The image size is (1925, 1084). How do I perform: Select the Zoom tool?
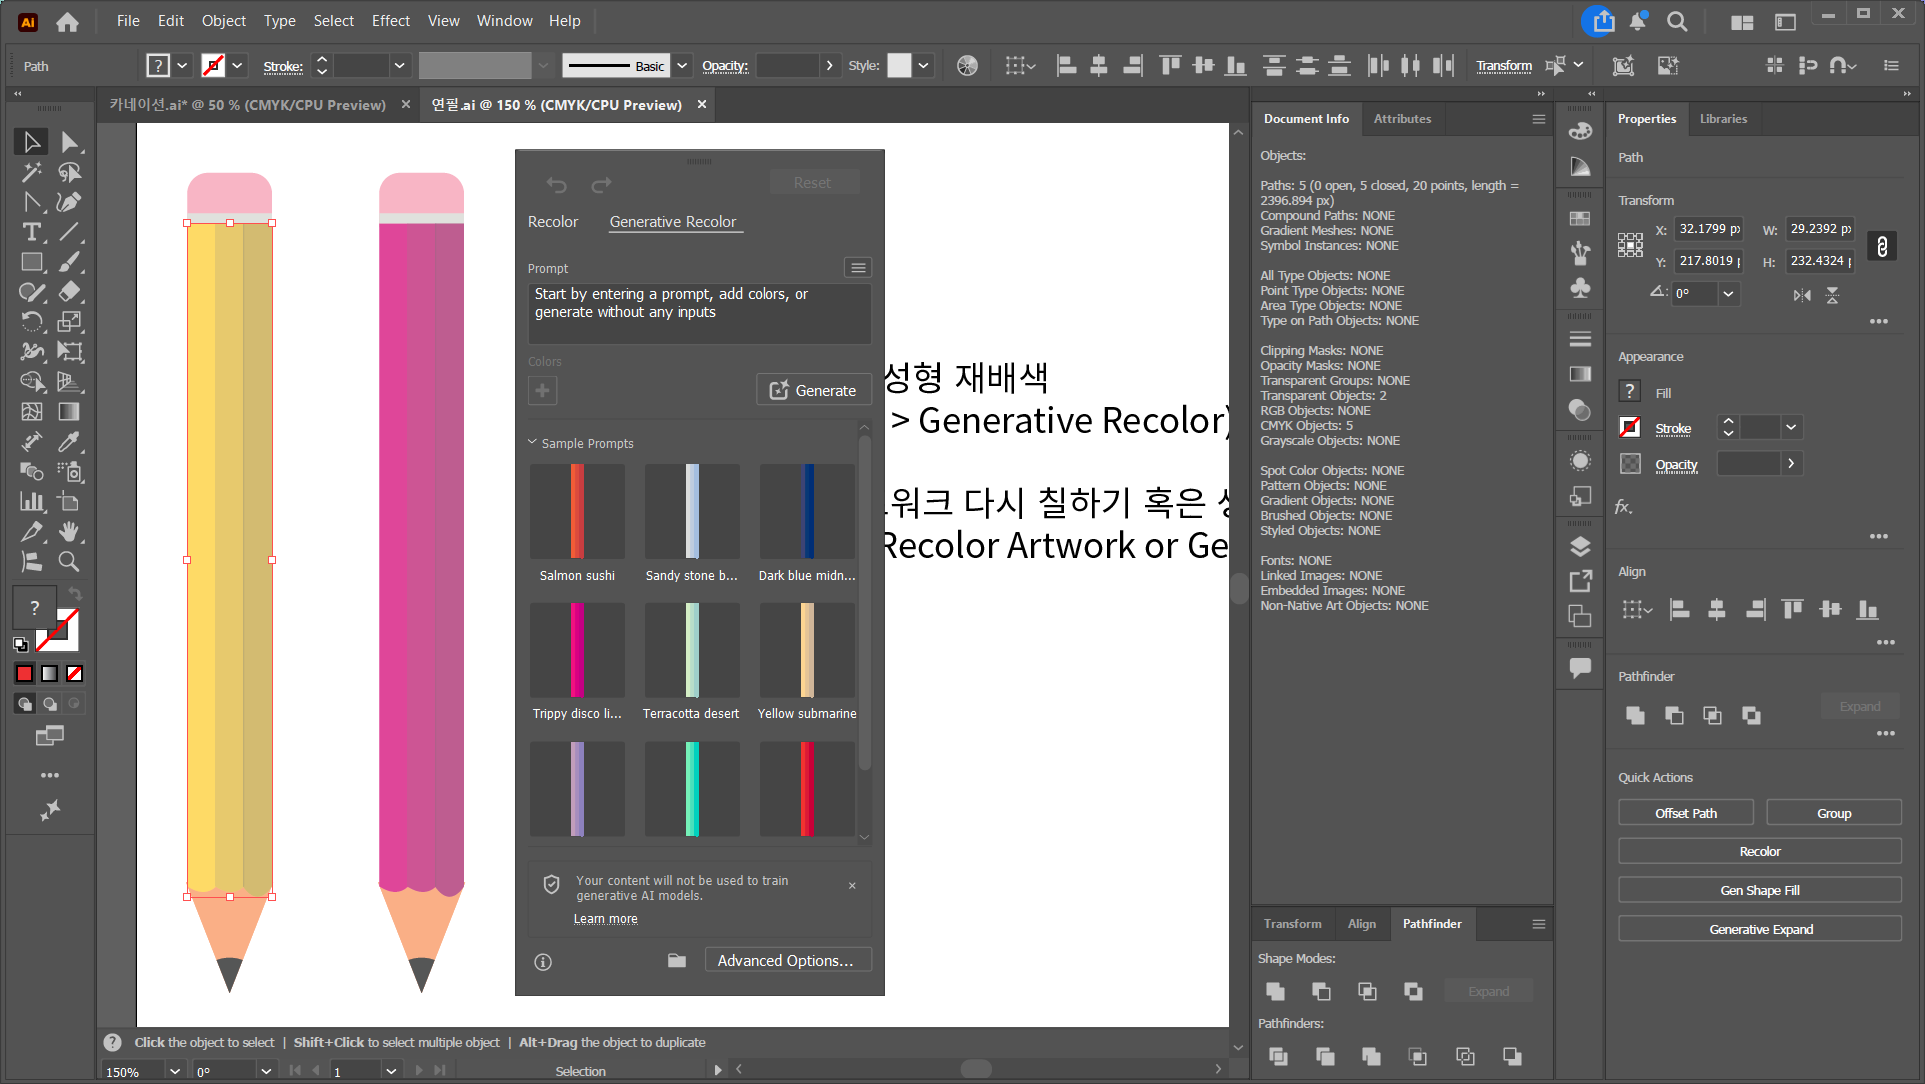tap(69, 562)
